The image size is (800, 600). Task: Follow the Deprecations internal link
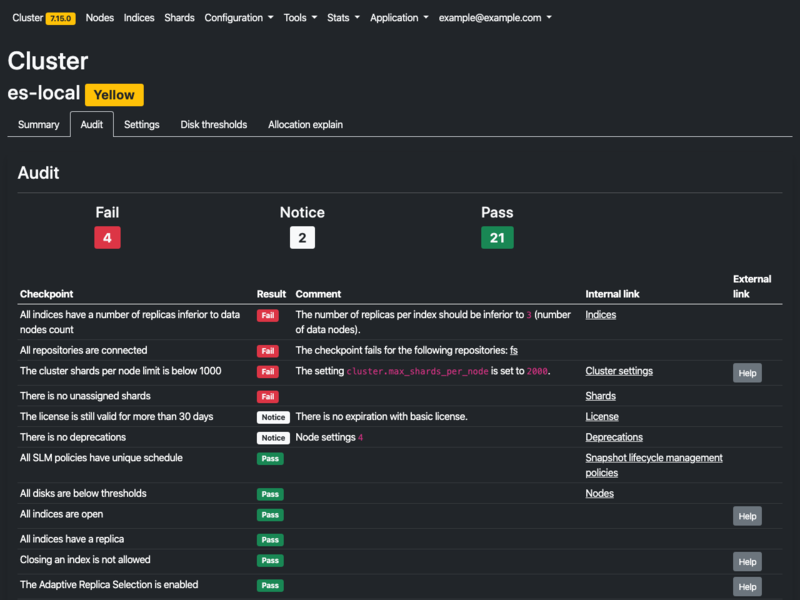(x=614, y=437)
